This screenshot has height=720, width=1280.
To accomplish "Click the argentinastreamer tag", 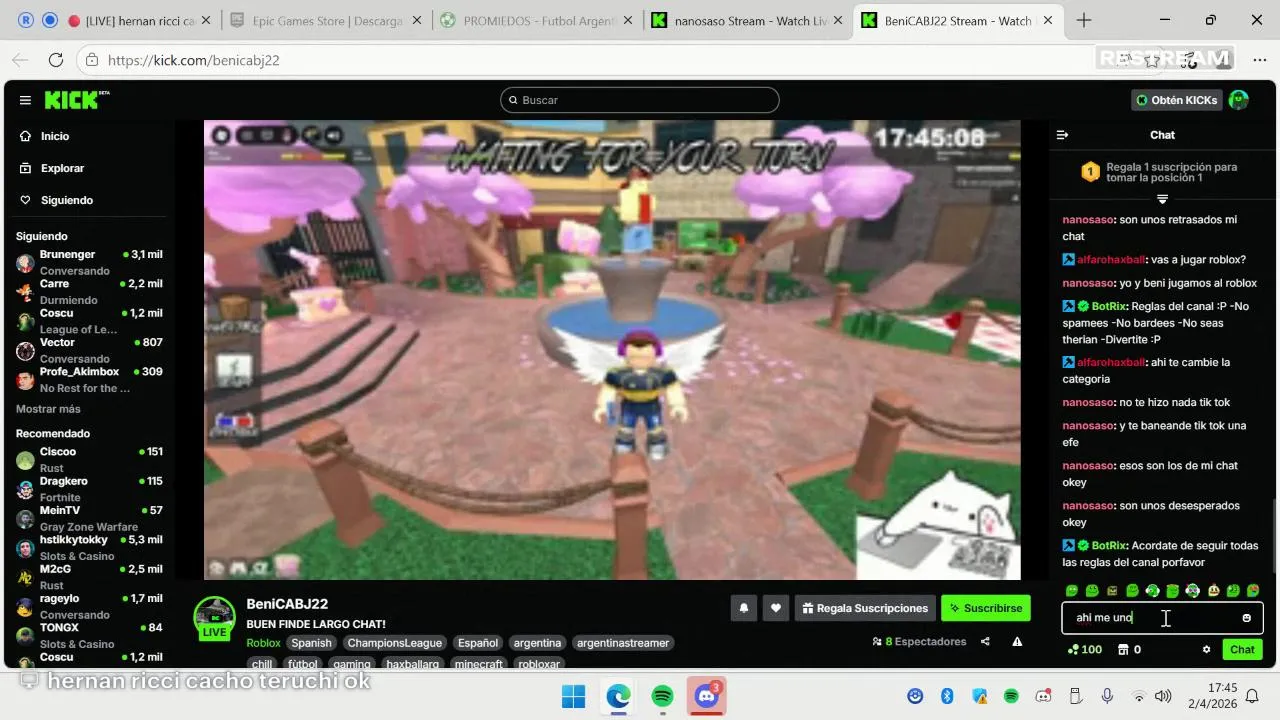I will [x=623, y=643].
